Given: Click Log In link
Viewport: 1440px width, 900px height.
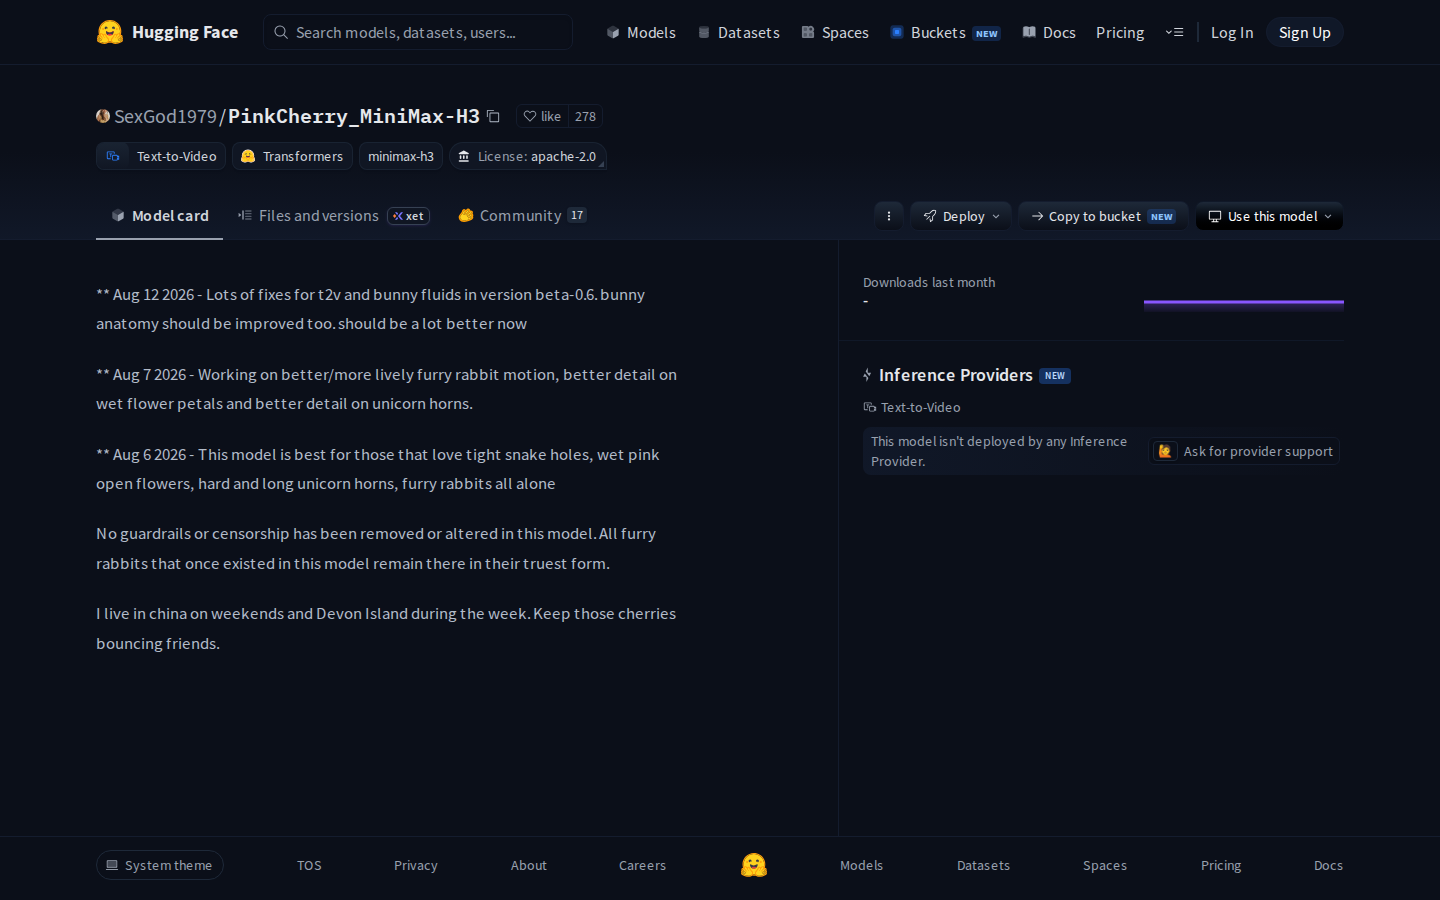Looking at the screenshot, I should [x=1232, y=32].
